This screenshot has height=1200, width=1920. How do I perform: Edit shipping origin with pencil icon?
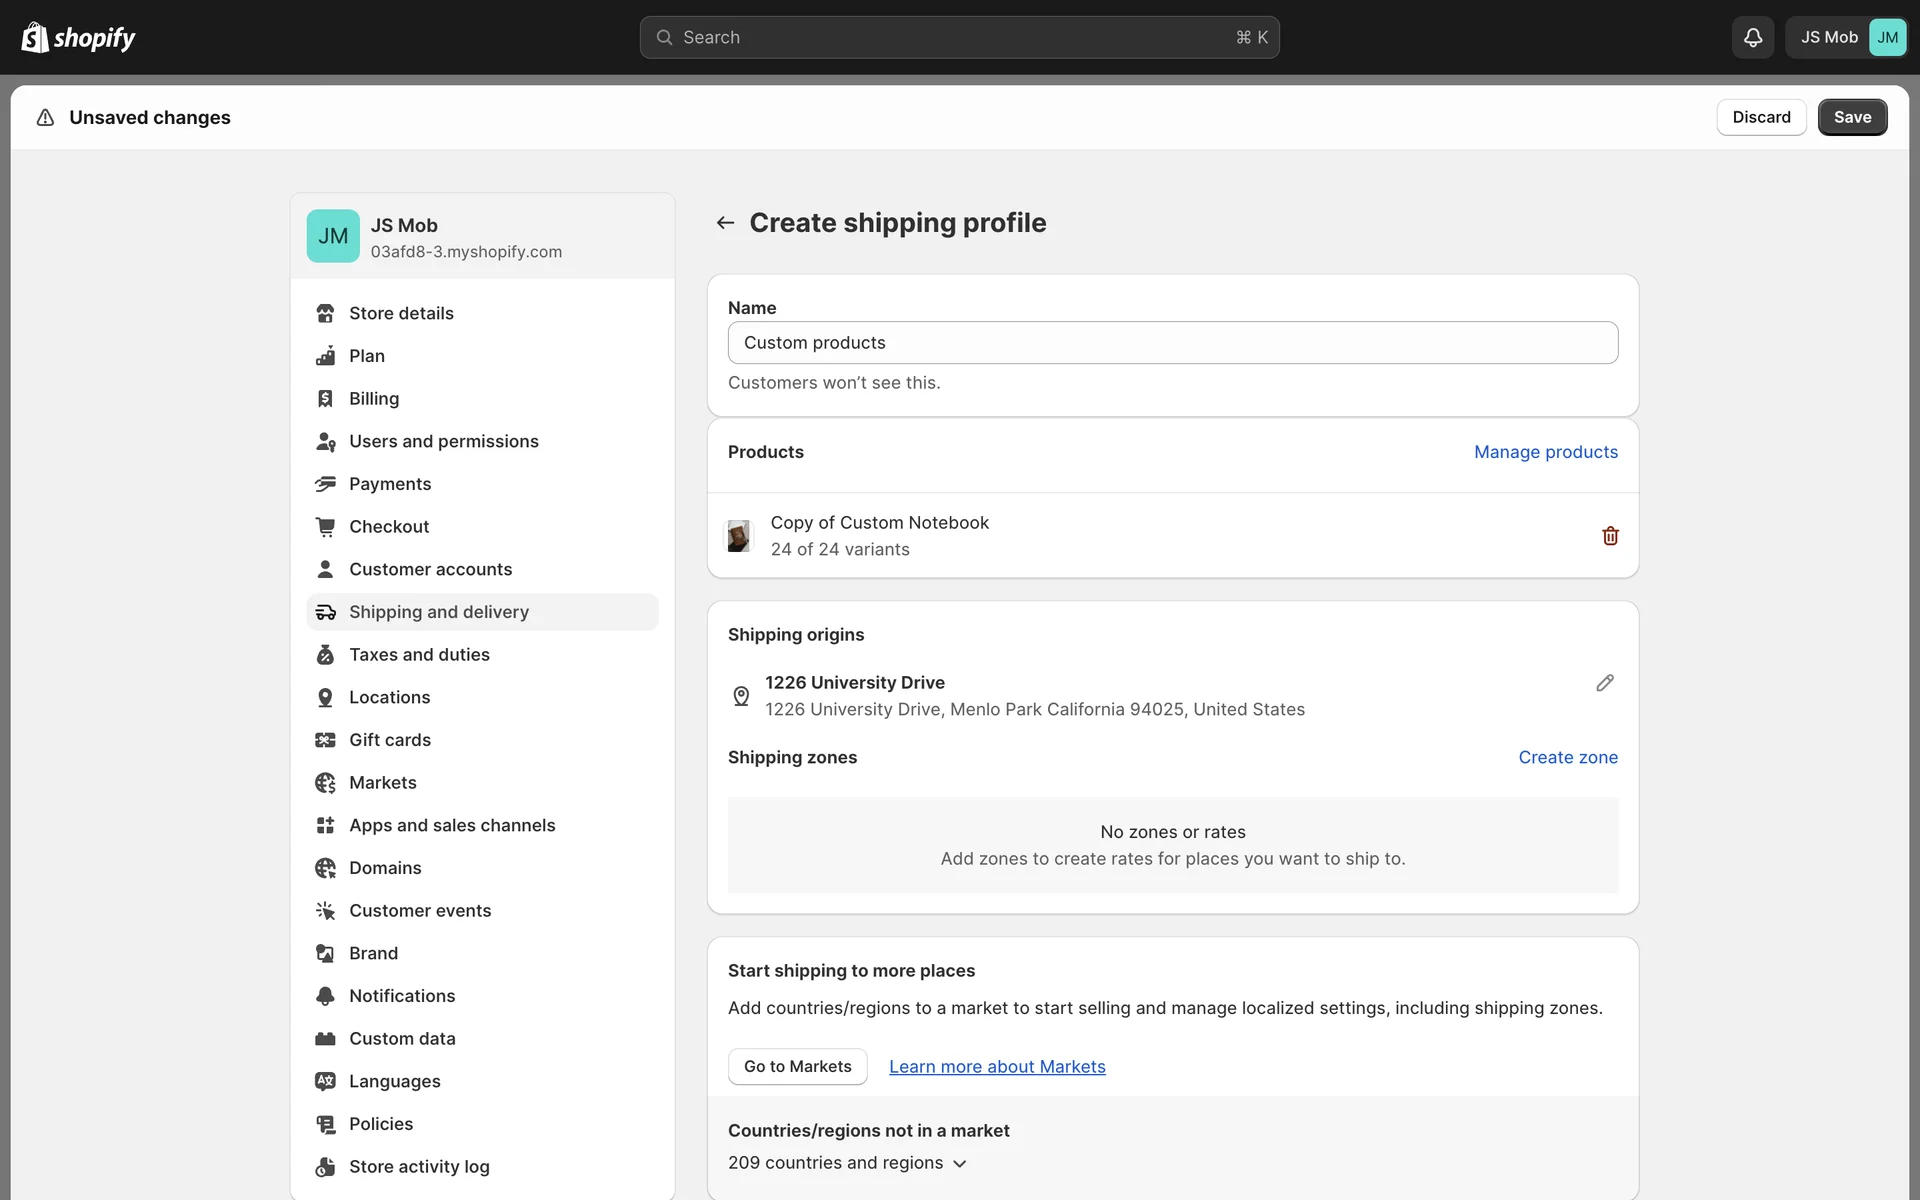pyautogui.click(x=1604, y=683)
